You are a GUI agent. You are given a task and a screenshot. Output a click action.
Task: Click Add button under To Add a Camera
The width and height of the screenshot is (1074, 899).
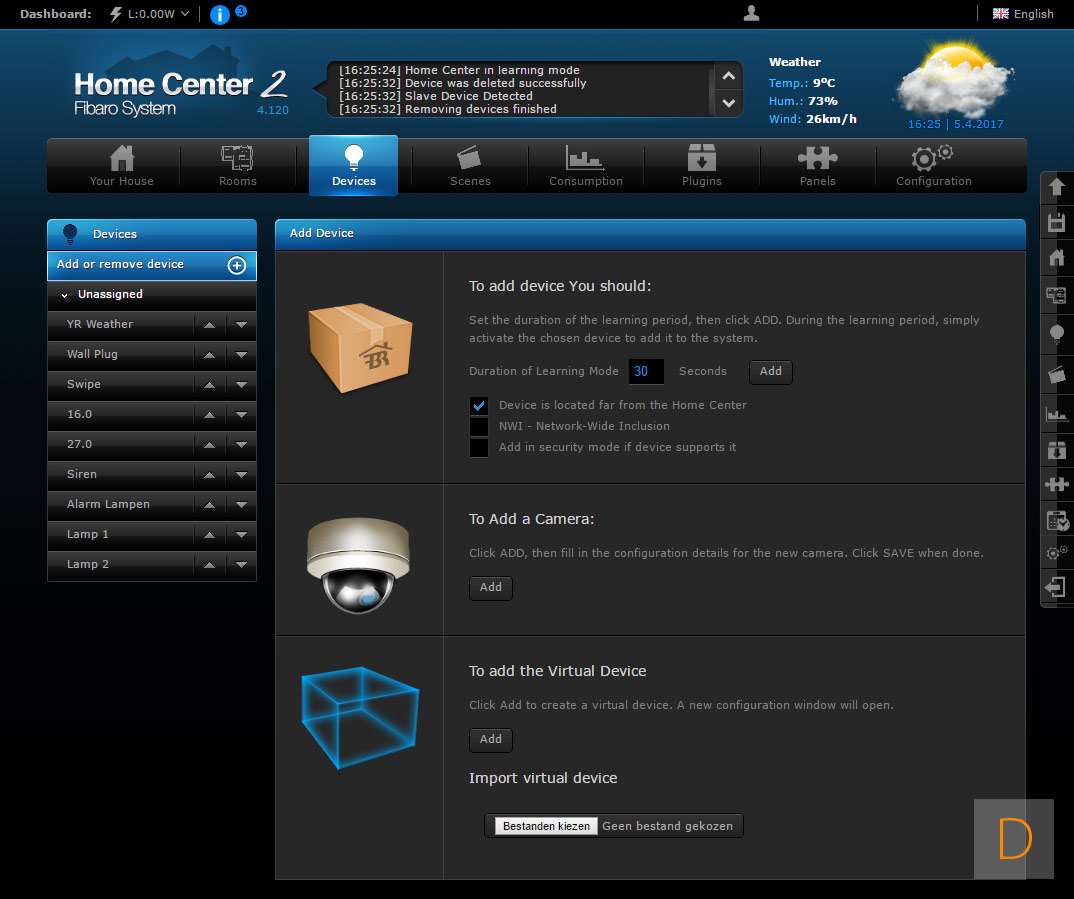(x=490, y=587)
